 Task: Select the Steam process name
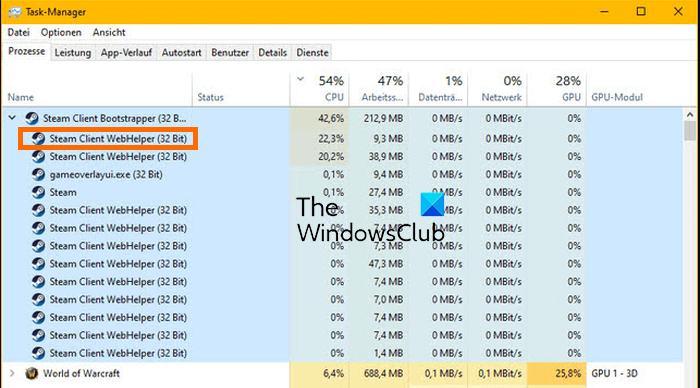(x=63, y=192)
